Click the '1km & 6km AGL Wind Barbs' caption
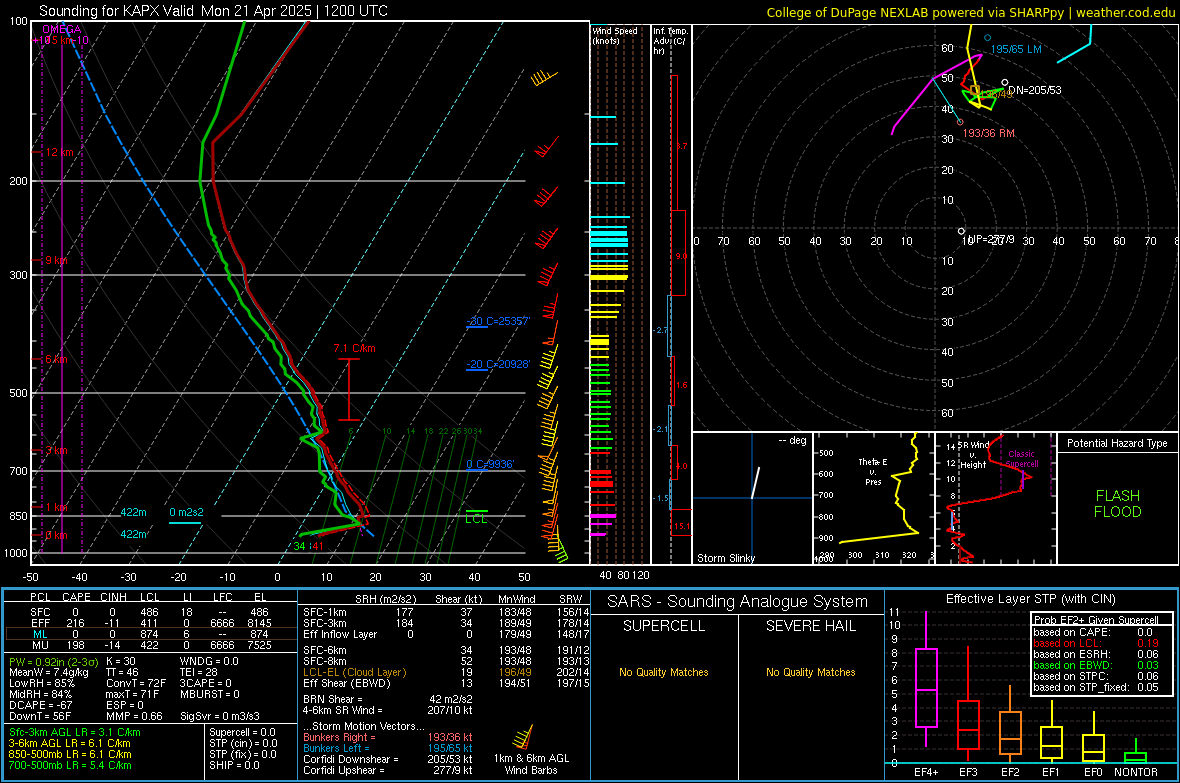This screenshot has height=783, width=1180. point(531,764)
